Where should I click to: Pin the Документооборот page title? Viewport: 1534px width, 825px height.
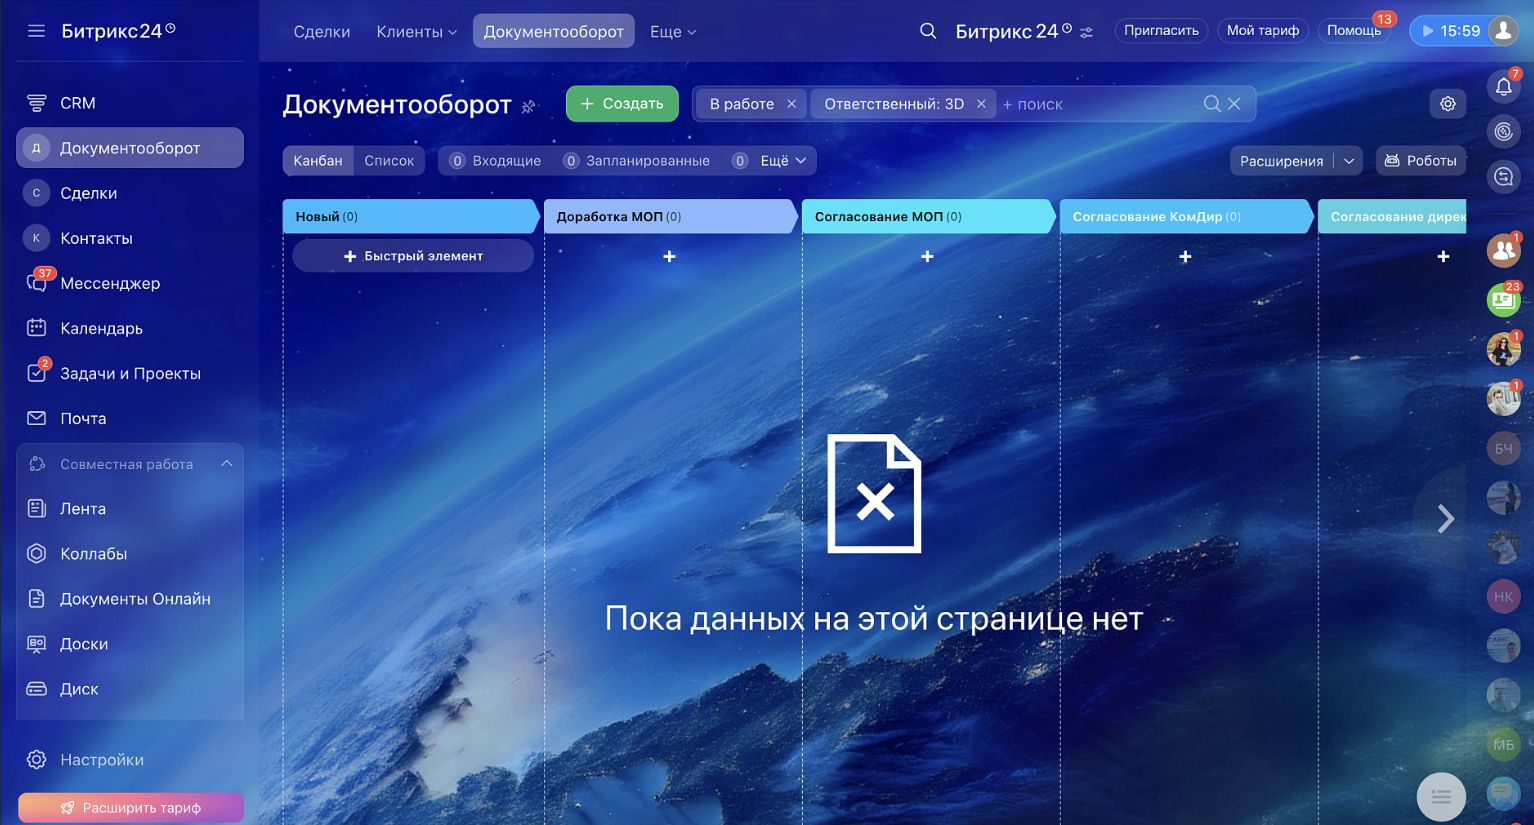coord(529,106)
